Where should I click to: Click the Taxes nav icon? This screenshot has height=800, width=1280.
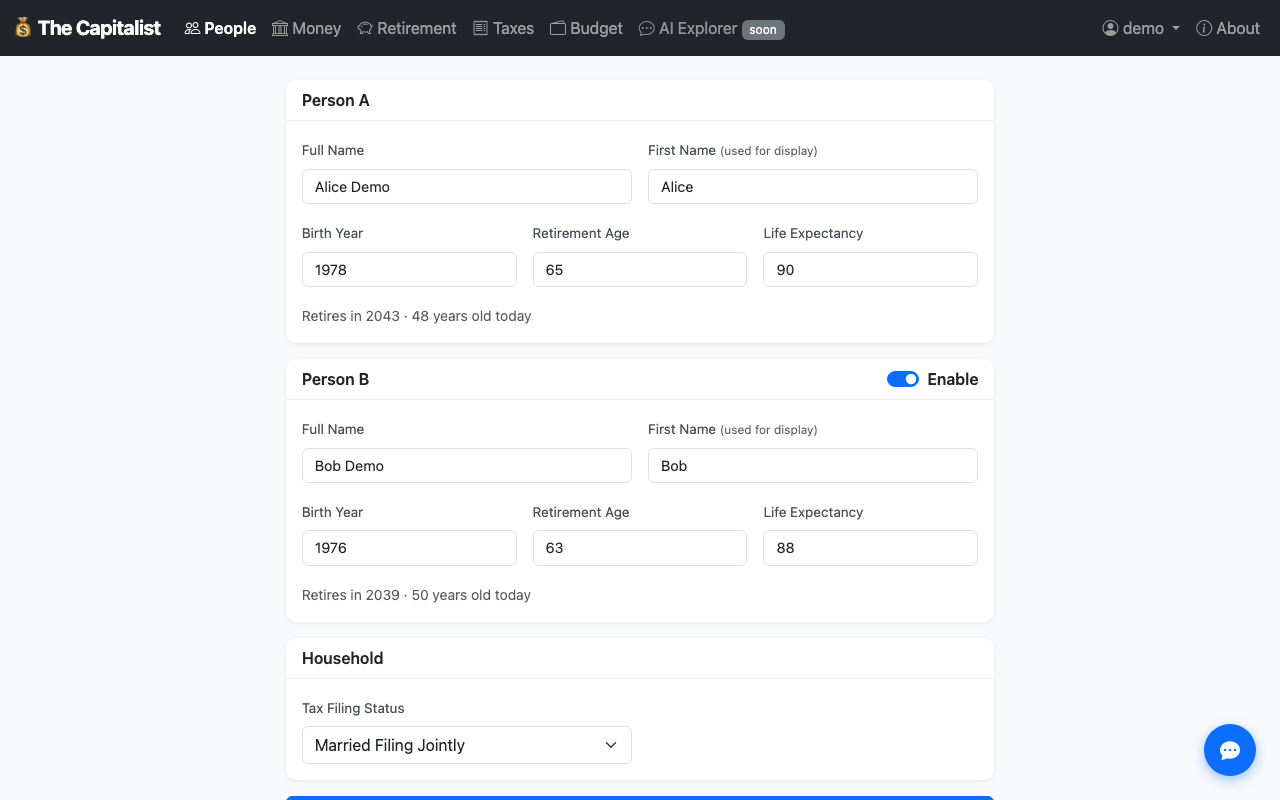[481, 28]
